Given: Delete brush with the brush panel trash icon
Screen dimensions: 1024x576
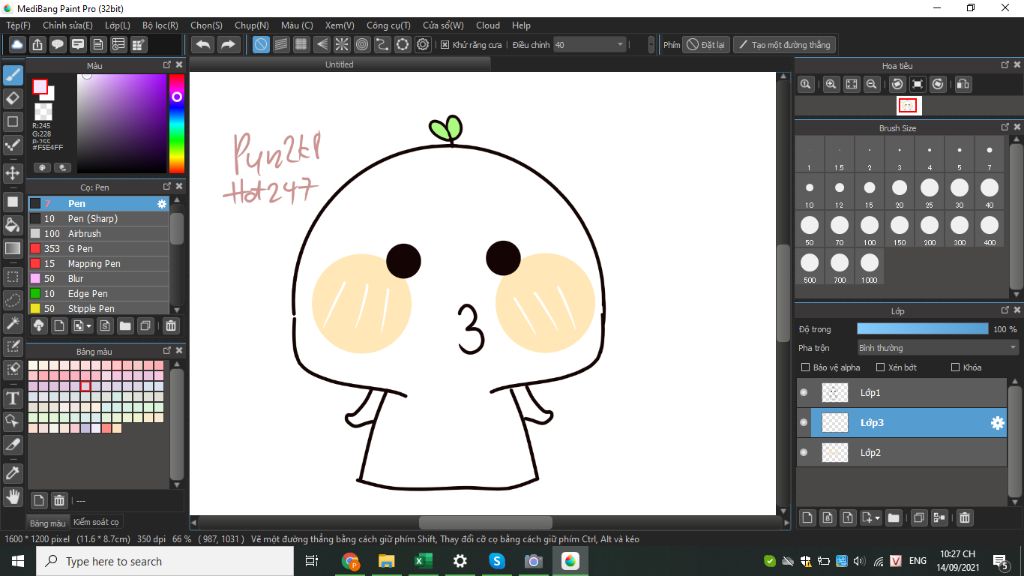Looking at the screenshot, I should click(170, 326).
